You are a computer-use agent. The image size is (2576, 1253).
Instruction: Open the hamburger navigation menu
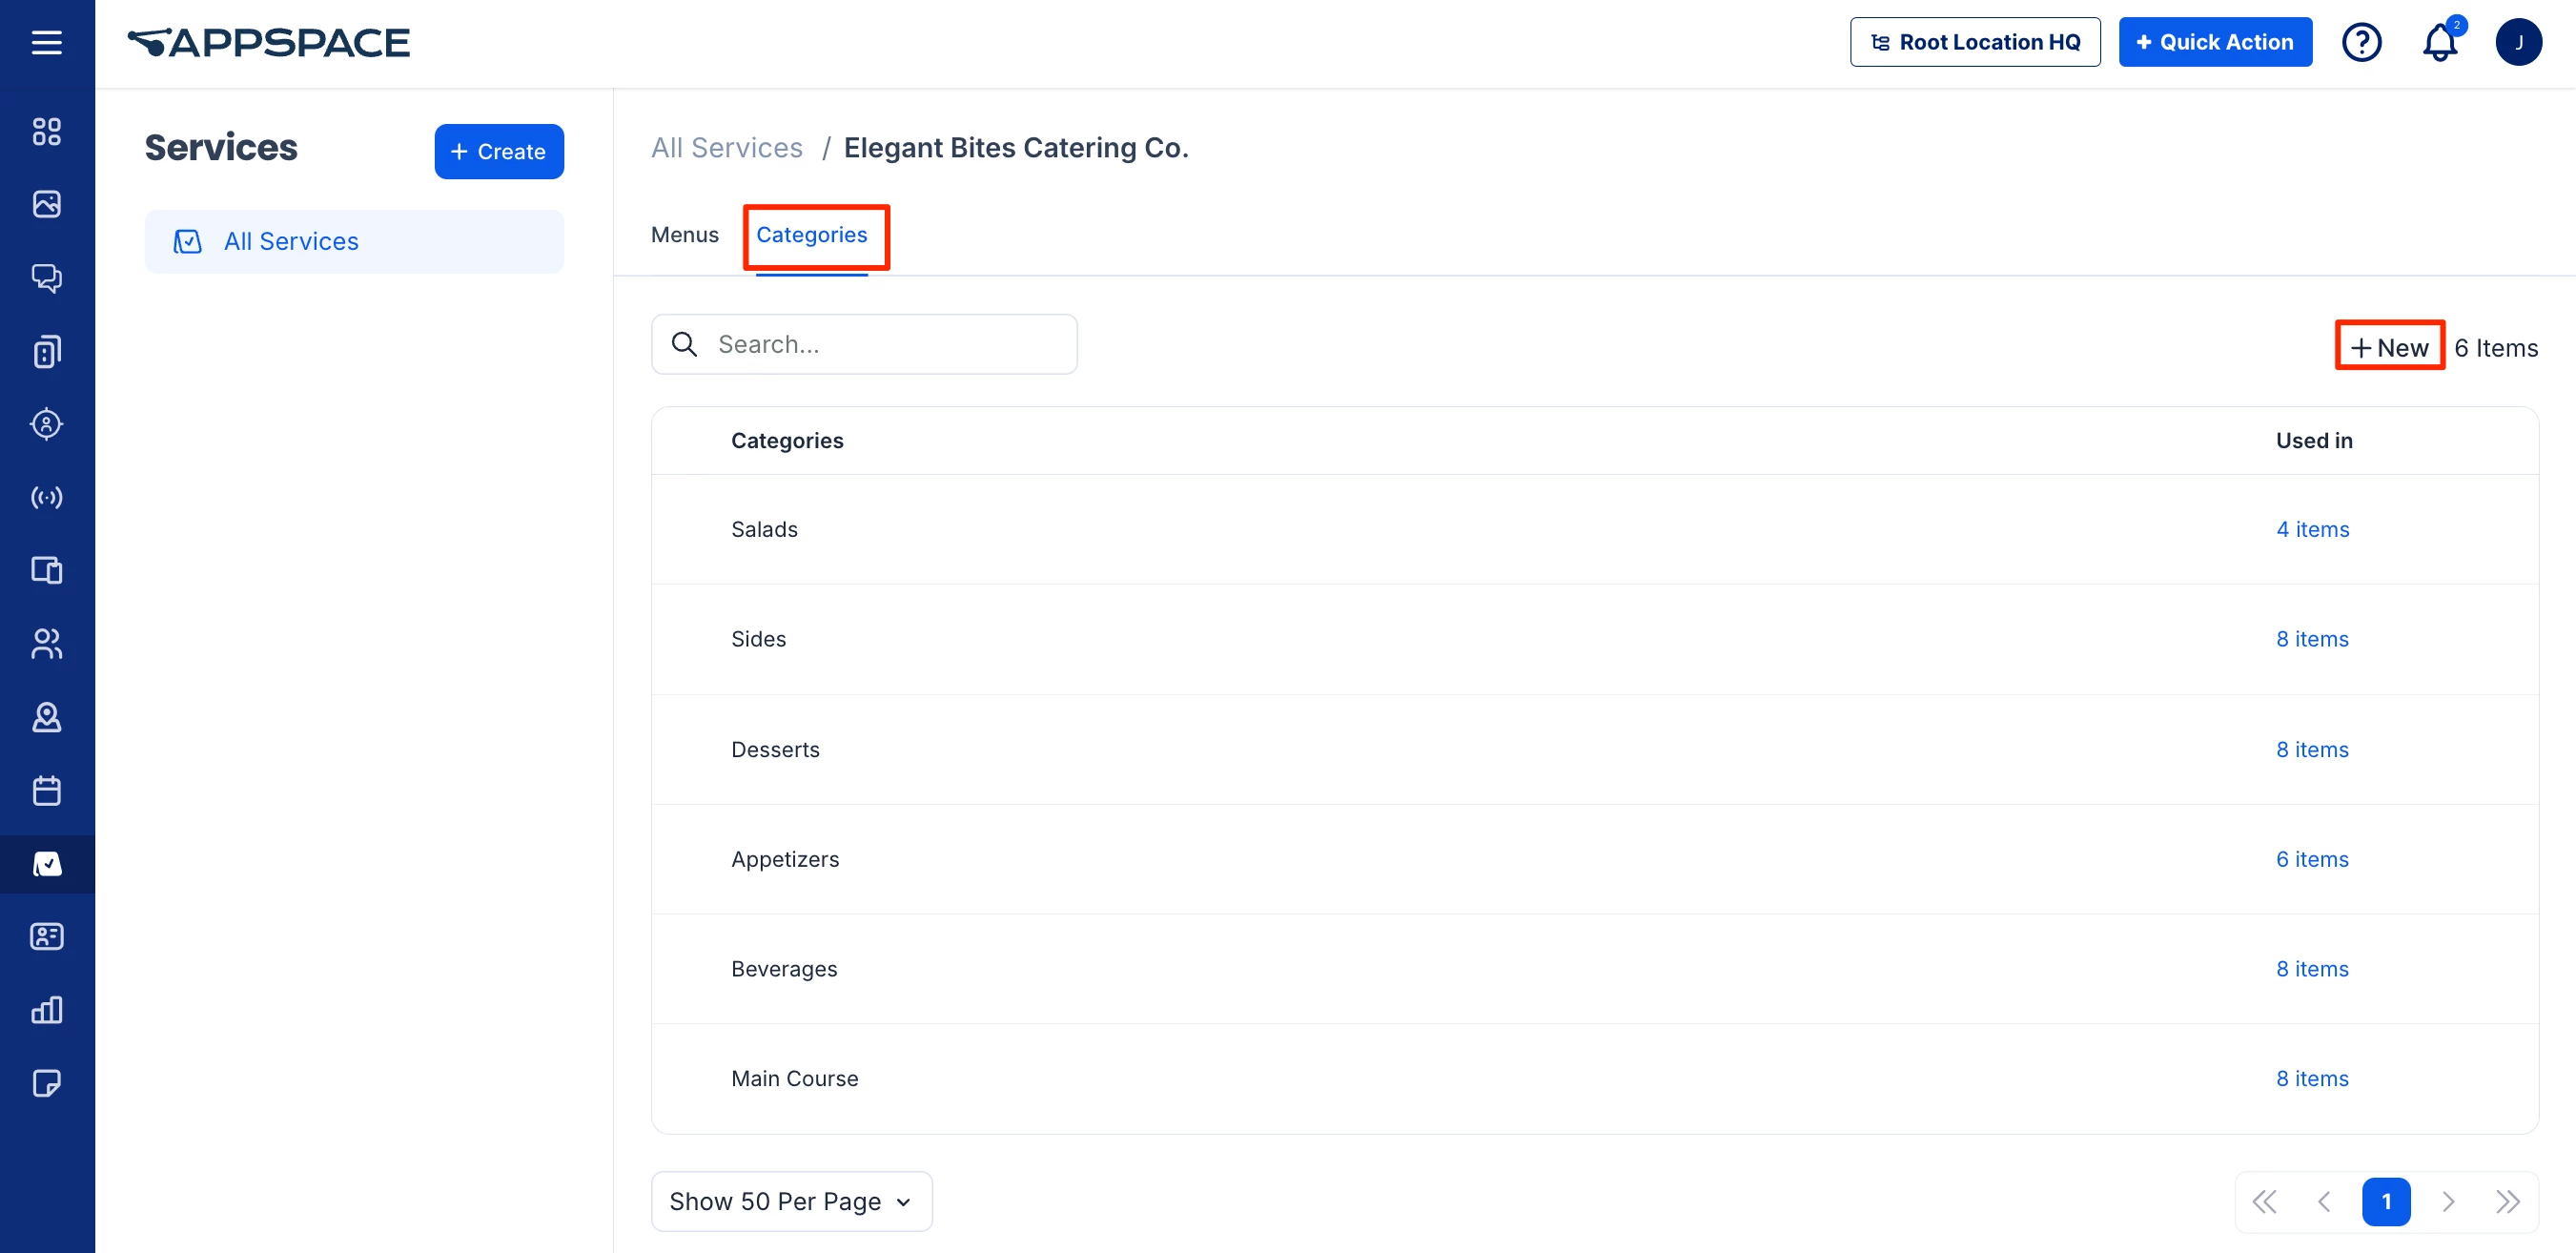46,42
